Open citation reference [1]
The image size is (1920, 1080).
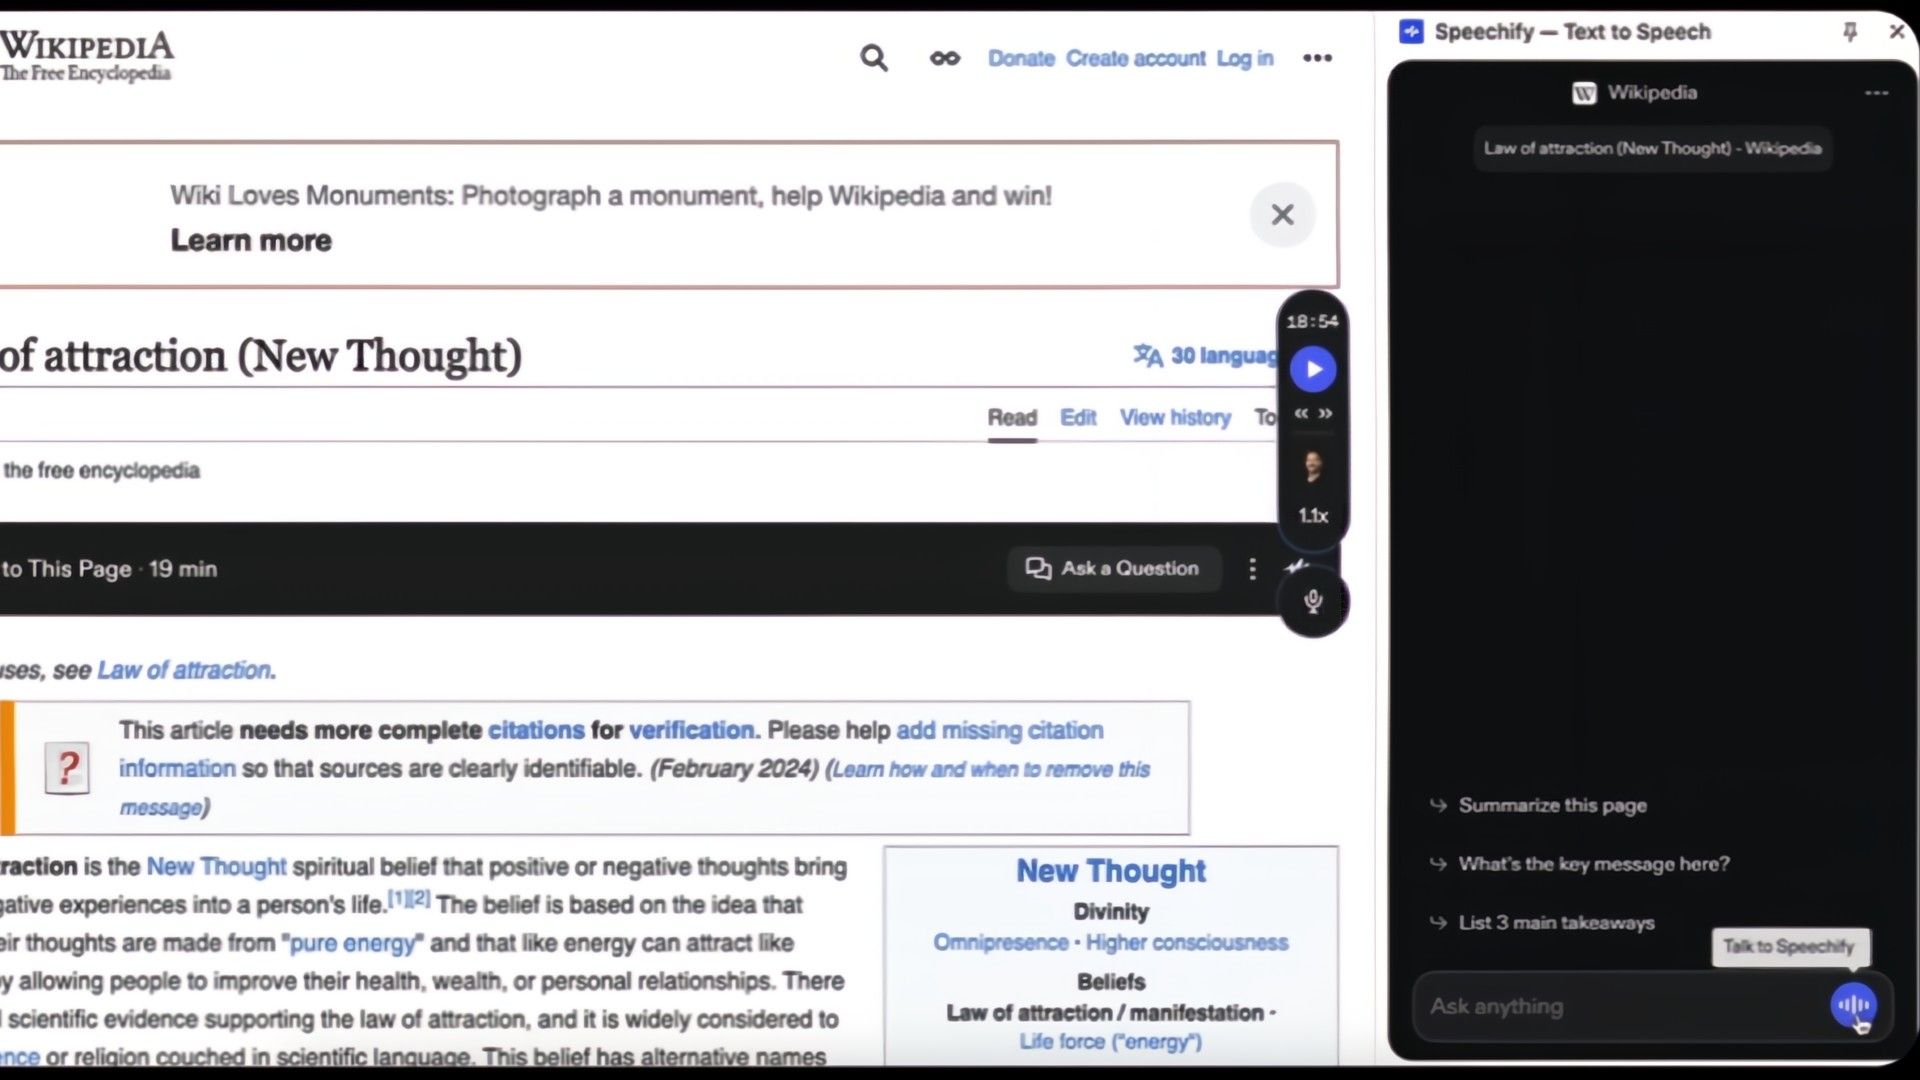(x=397, y=898)
